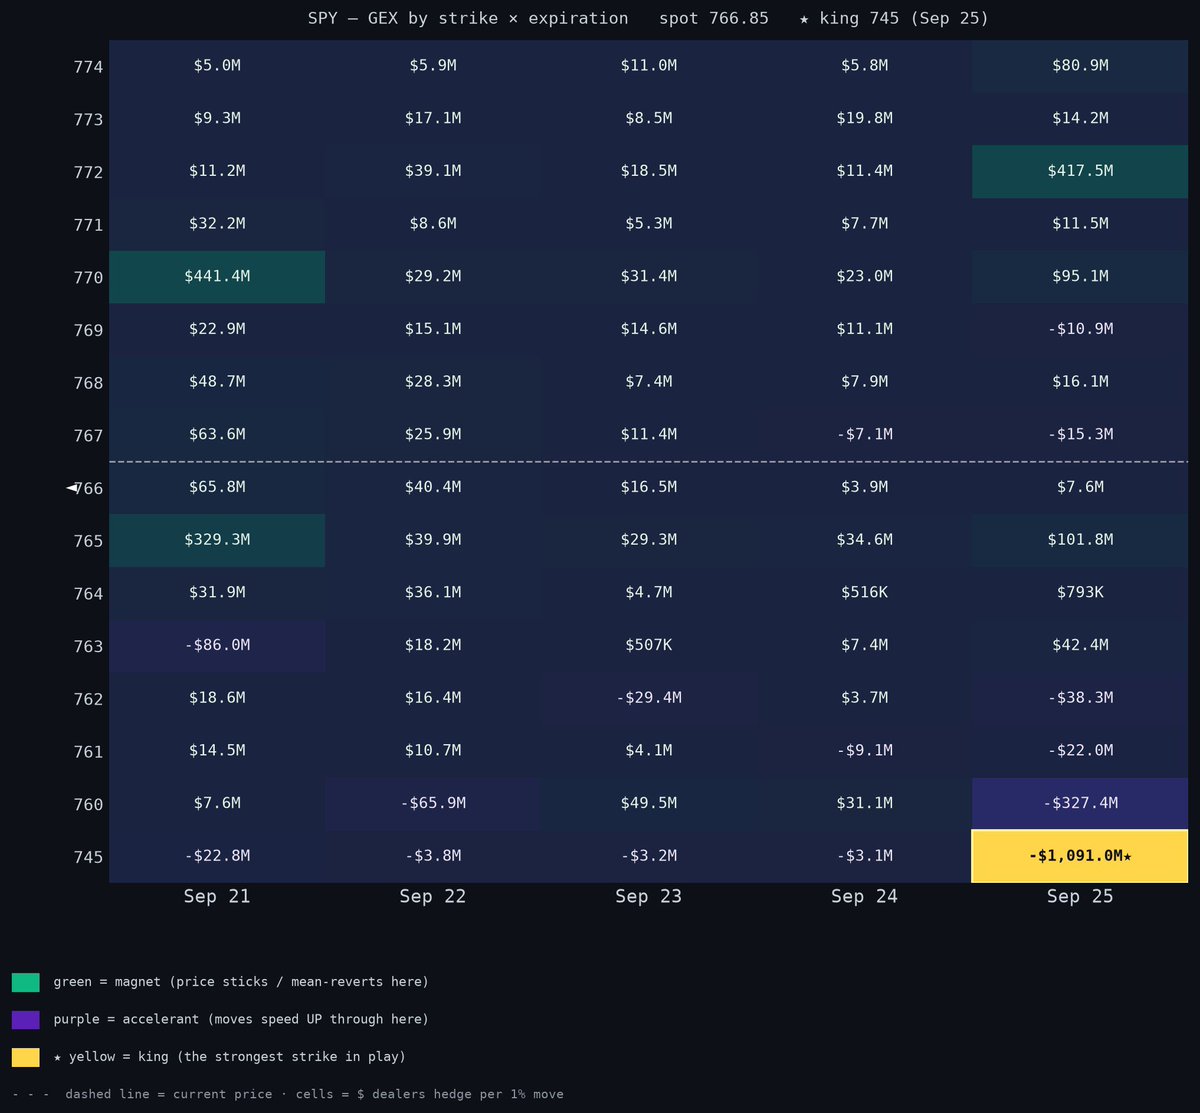The image size is (1200, 1113).
Task: Click the $34.6M cell in row 765
Action: click(x=865, y=540)
